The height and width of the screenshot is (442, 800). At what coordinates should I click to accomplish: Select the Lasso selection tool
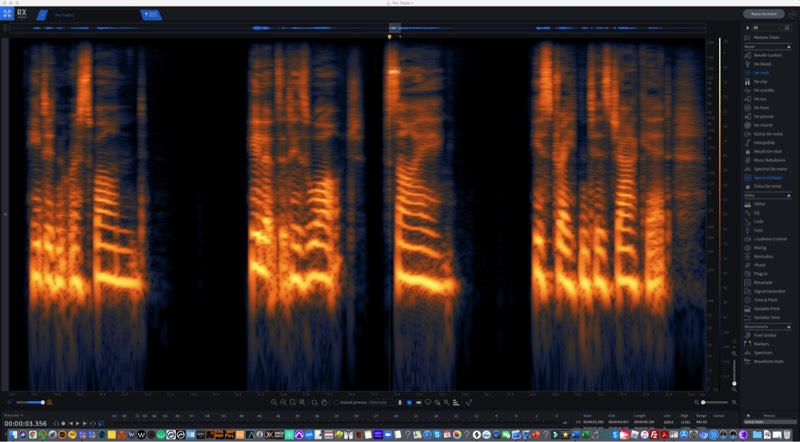(428, 403)
